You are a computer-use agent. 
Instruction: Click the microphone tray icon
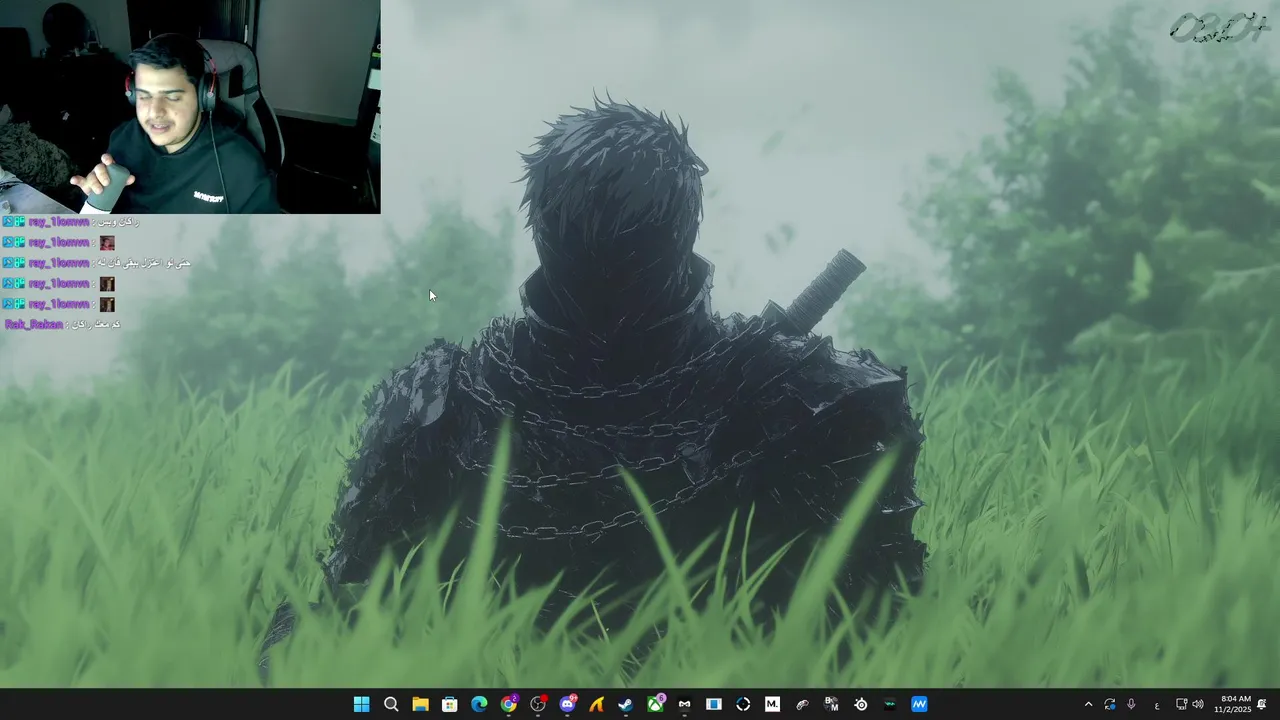(1131, 705)
